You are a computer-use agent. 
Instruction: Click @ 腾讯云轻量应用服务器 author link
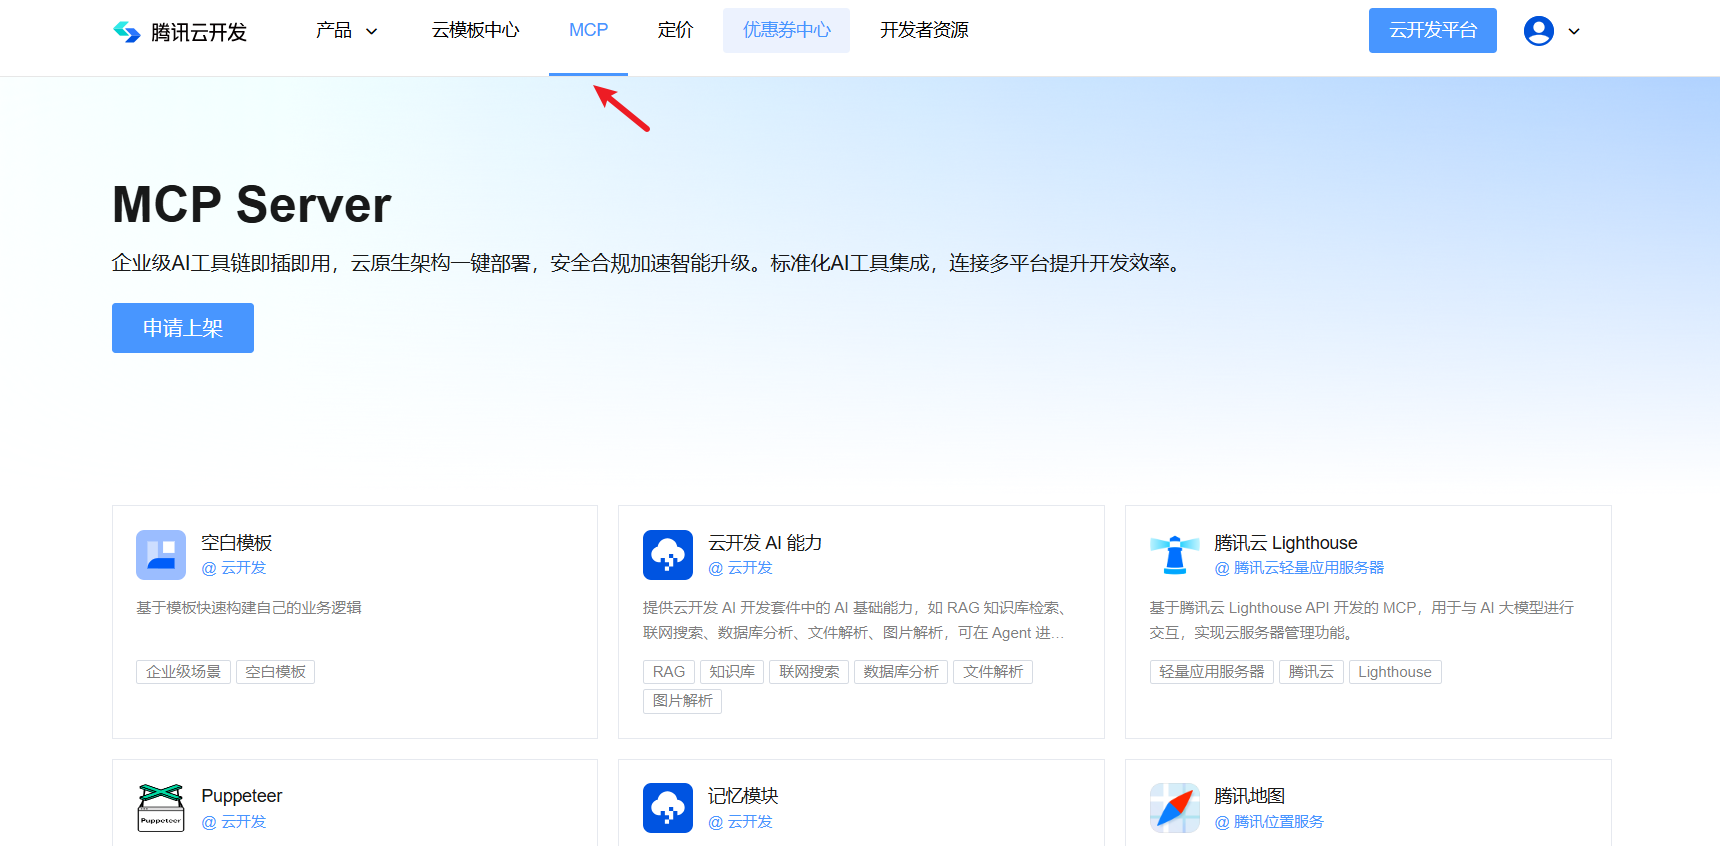[x=1299, y=568]
